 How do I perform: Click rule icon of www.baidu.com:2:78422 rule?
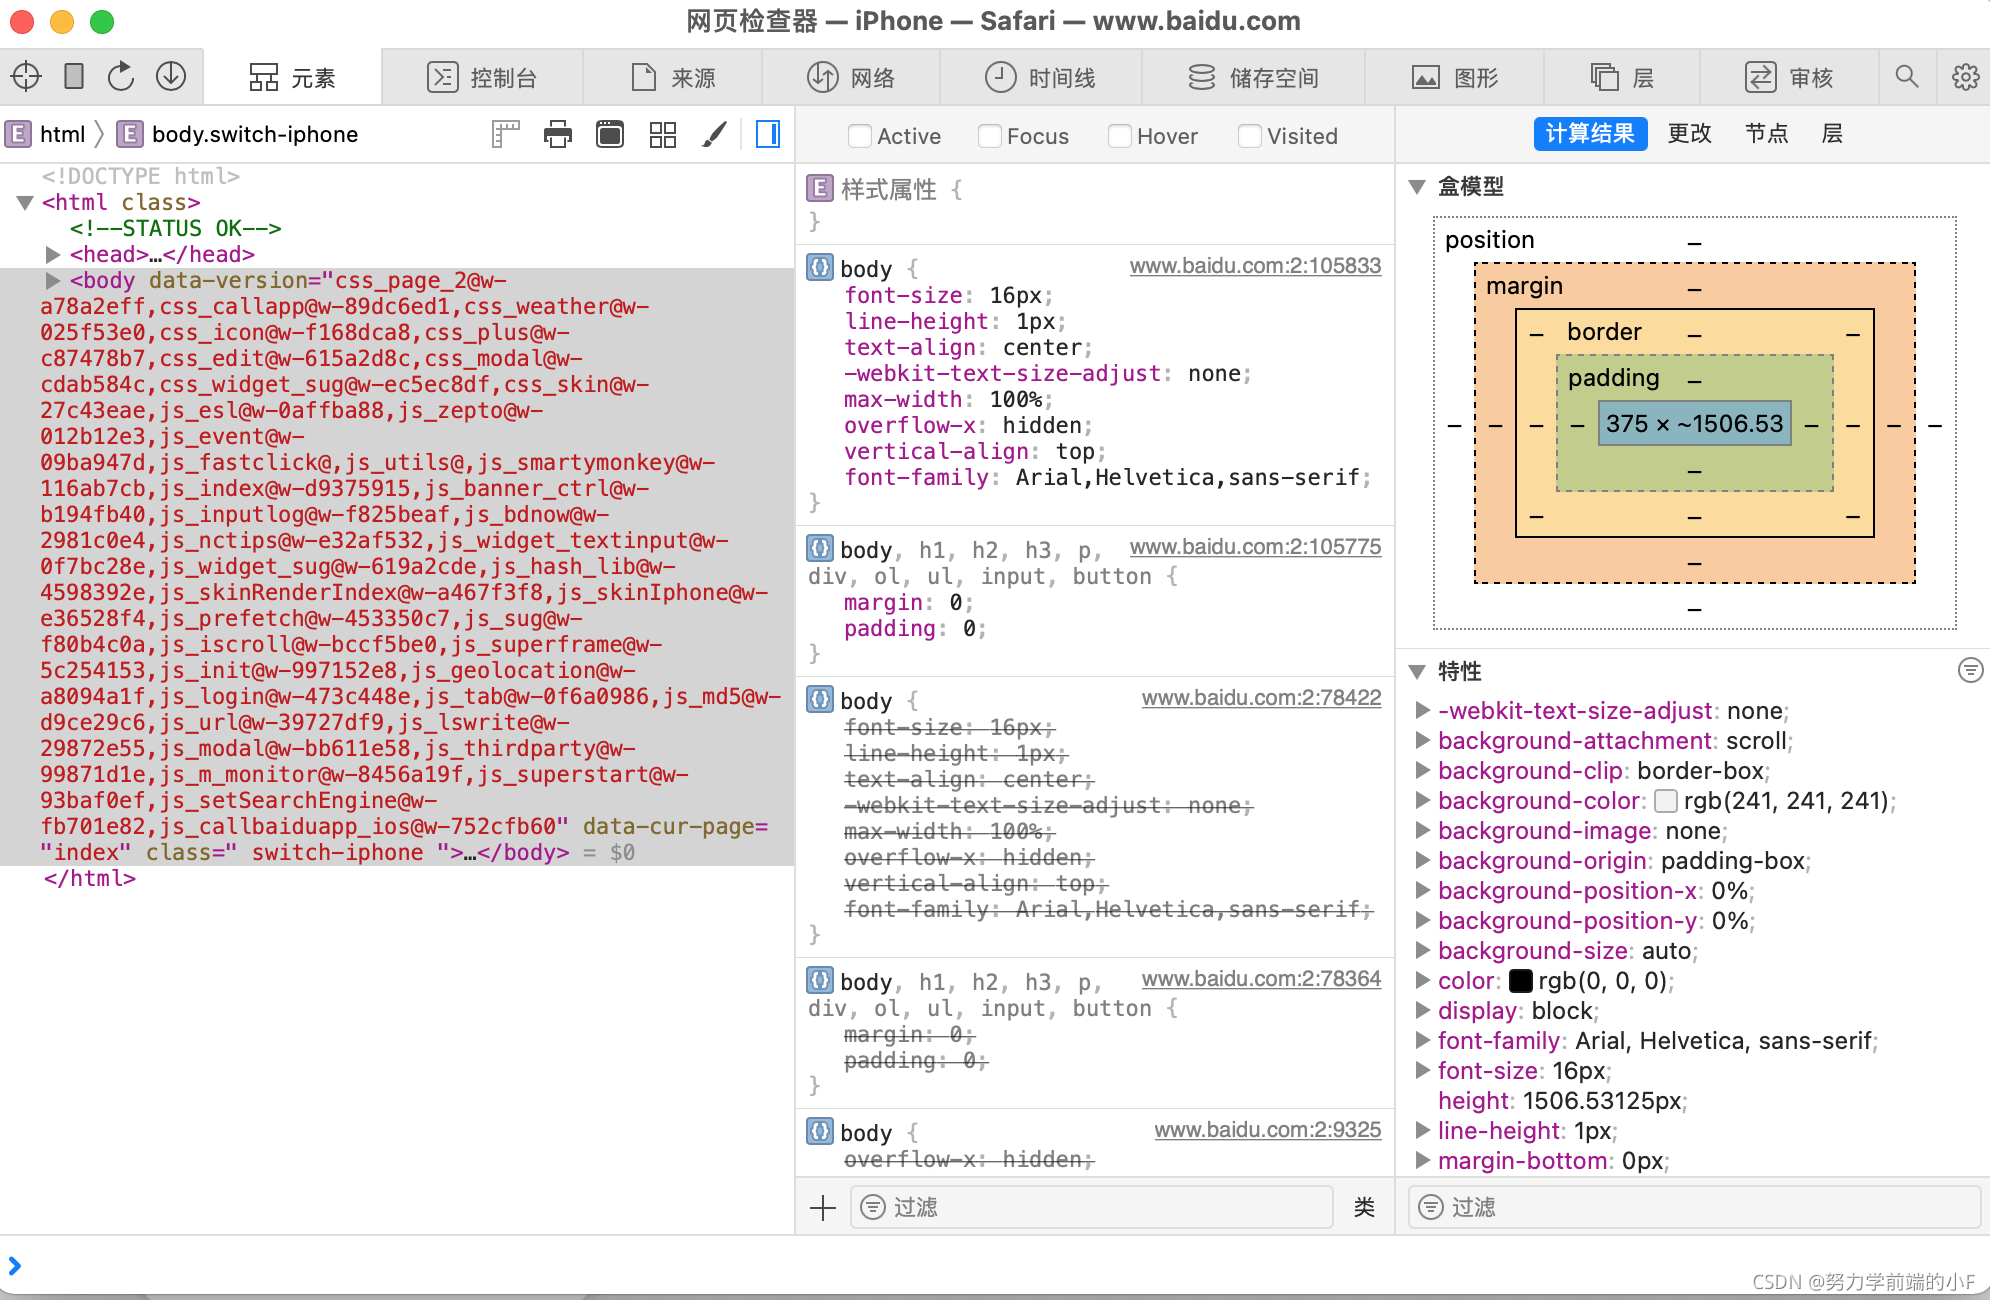(820, 700)
